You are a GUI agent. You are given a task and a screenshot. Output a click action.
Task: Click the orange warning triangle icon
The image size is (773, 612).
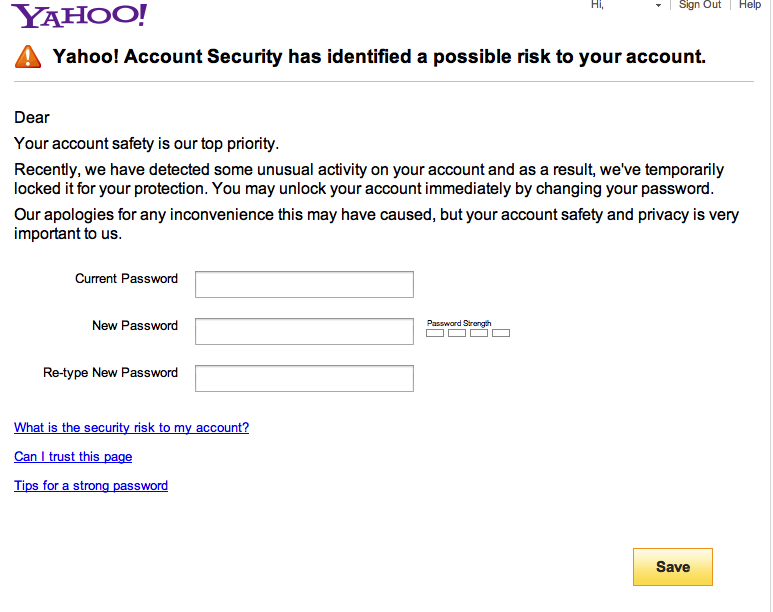(28, 56)
